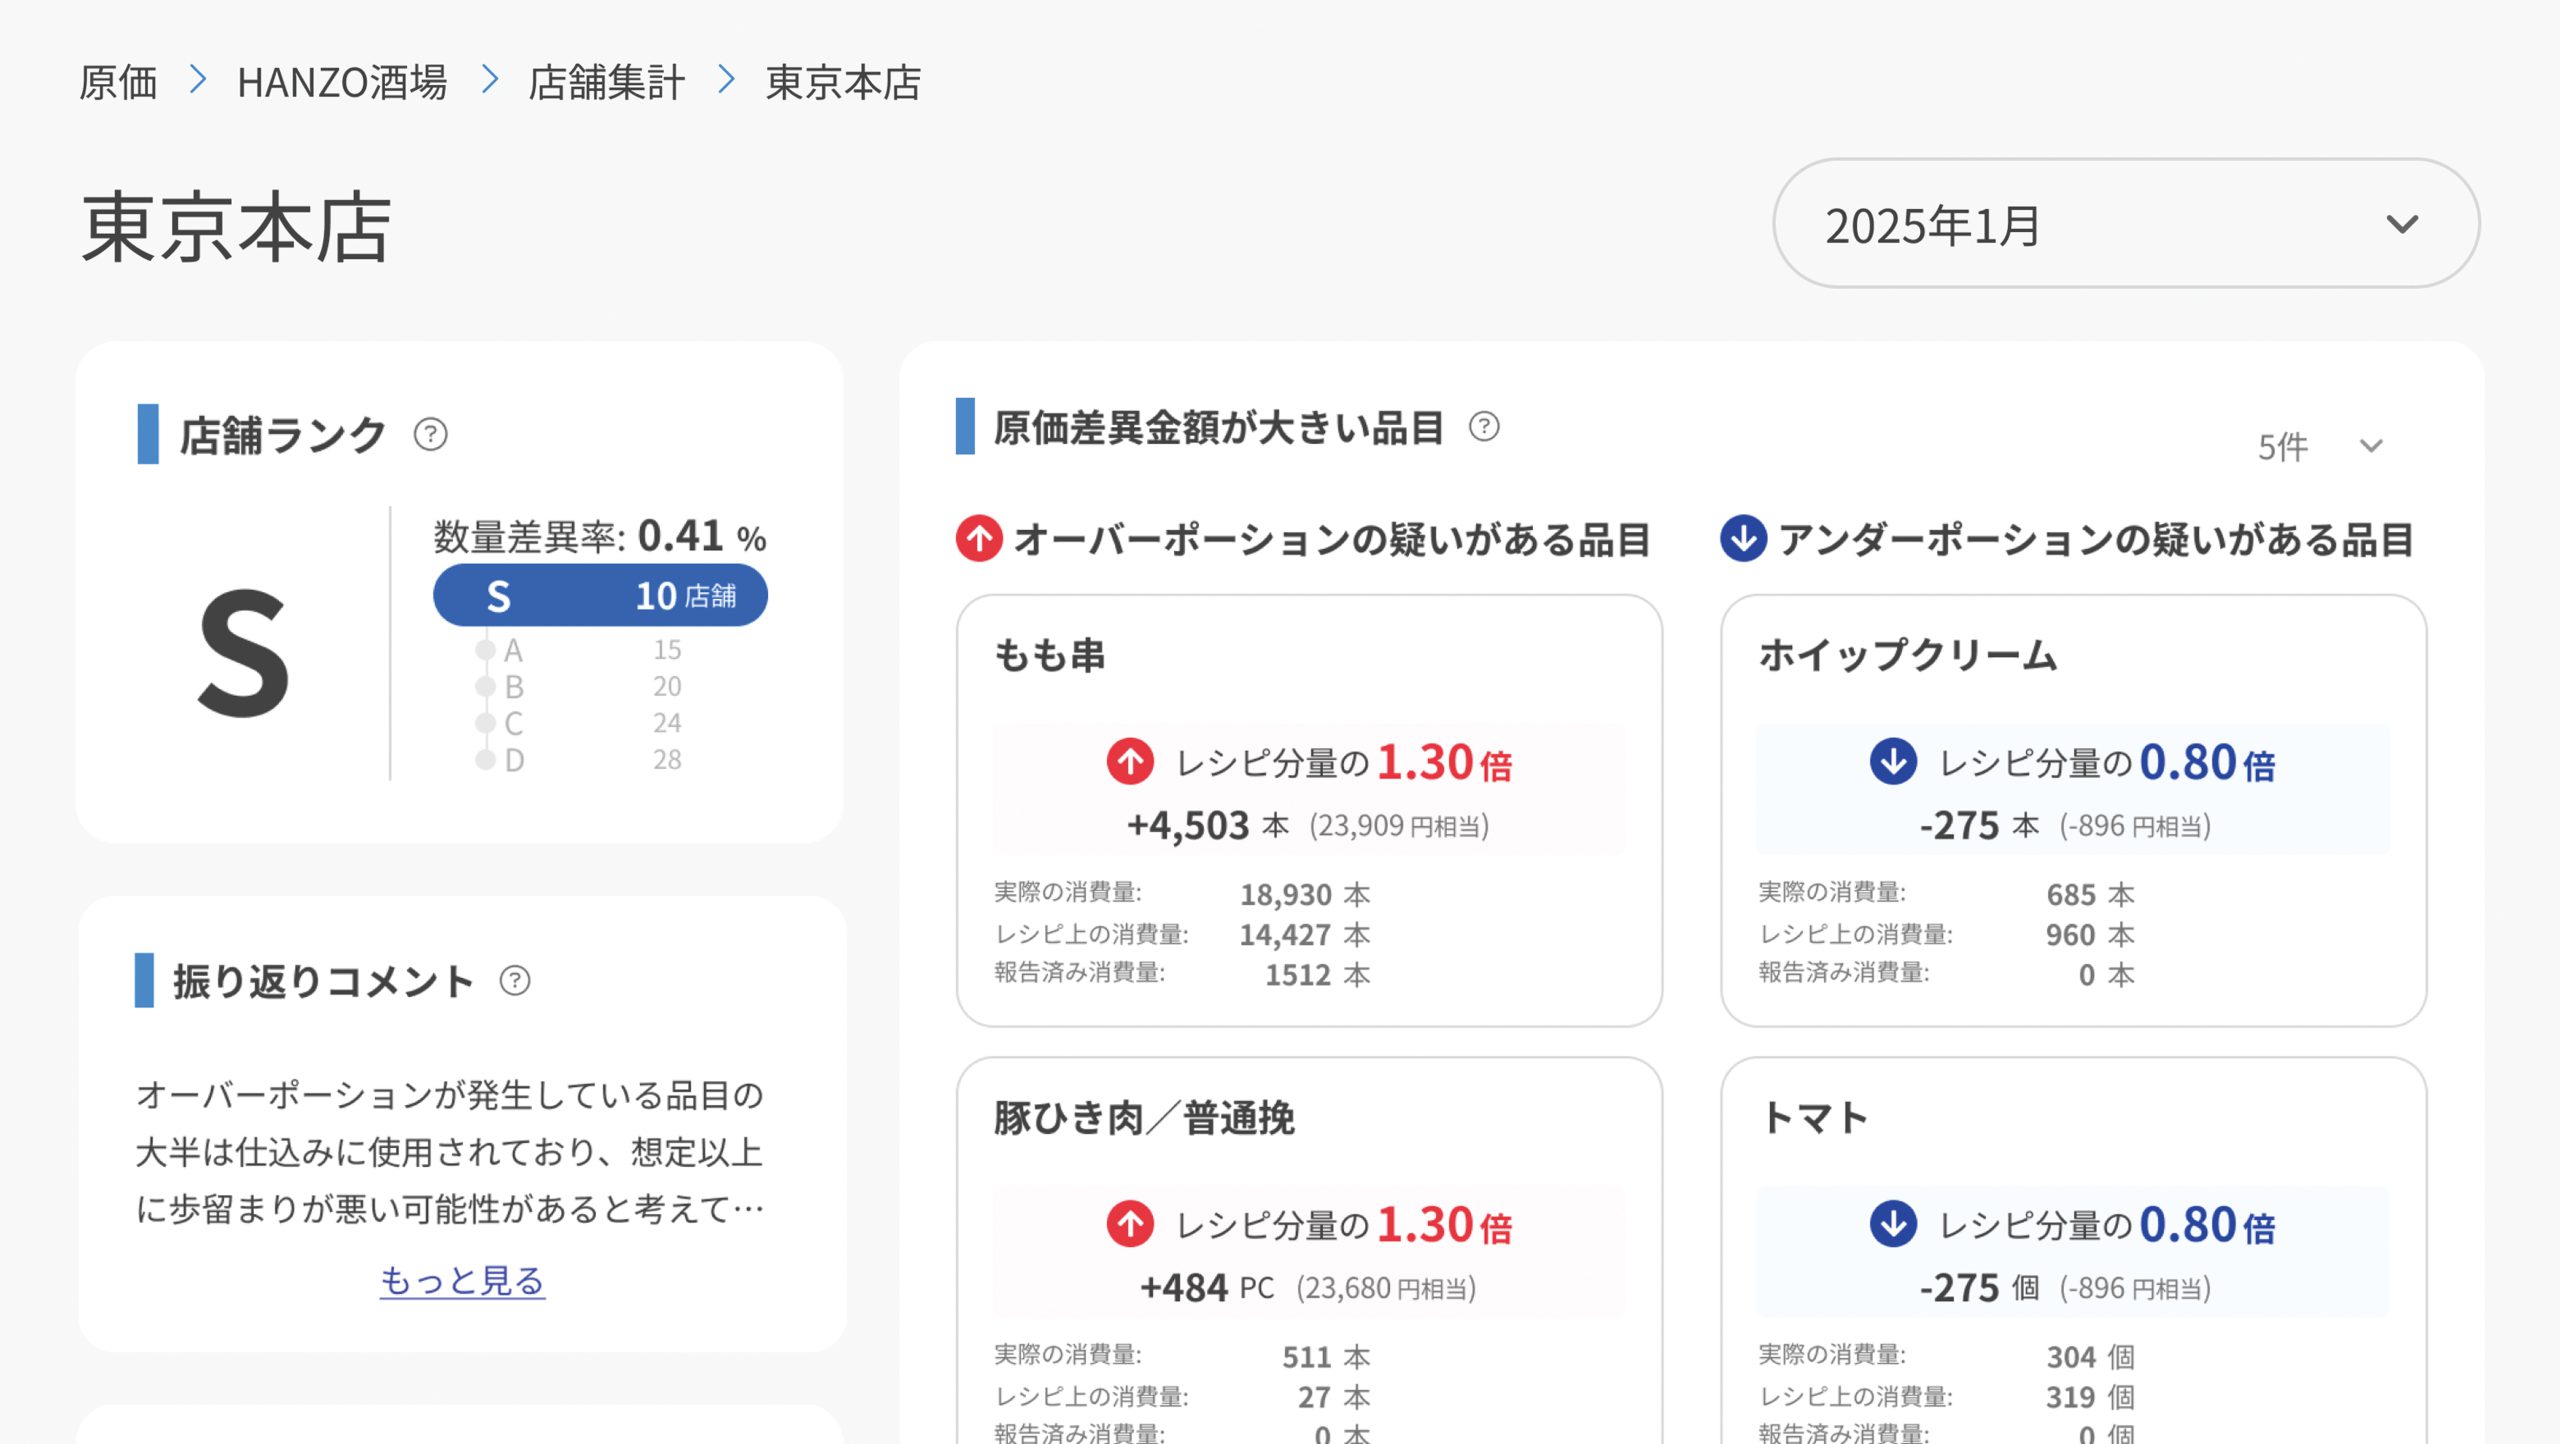
Task: Click red up-arrow icon in もも串 card
Action: [x=1130, y=762]
